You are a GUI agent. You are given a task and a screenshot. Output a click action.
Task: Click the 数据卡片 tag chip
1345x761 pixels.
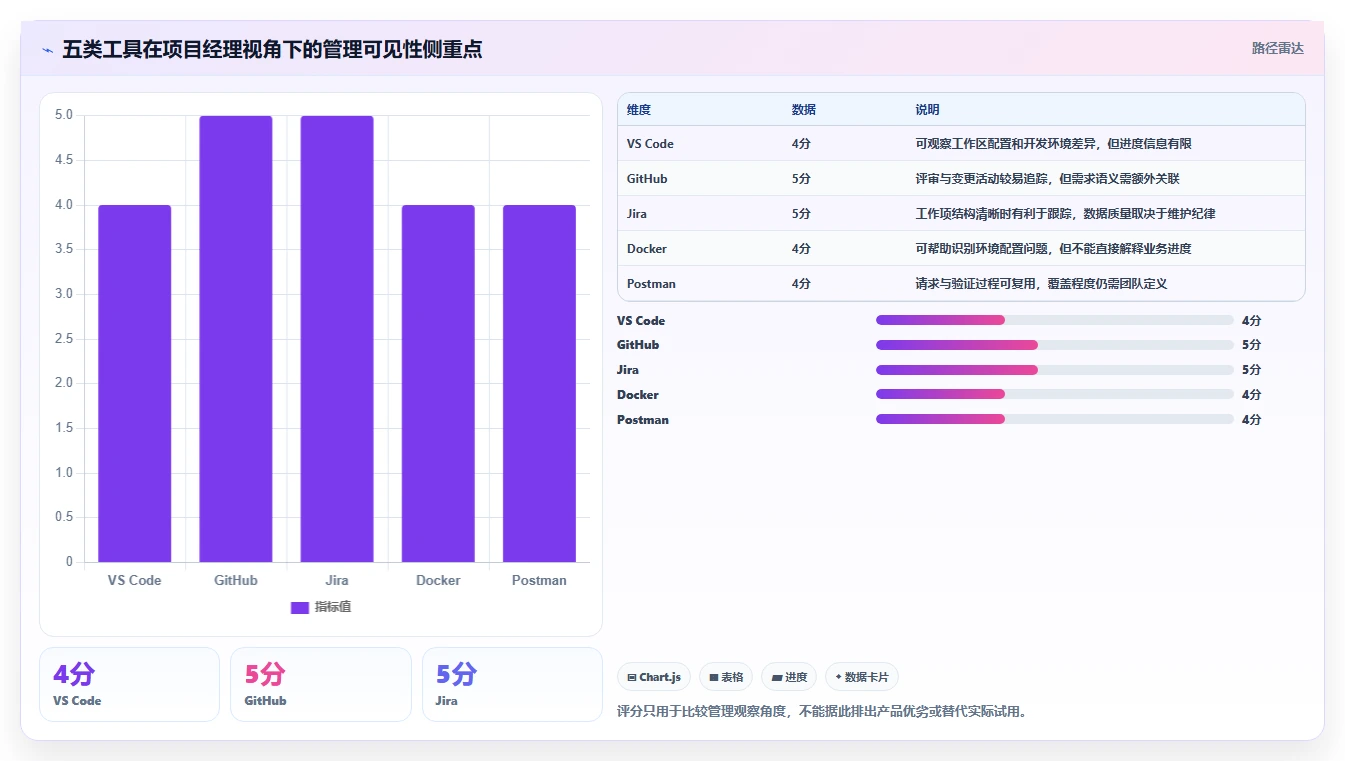(x=861, y=677)
